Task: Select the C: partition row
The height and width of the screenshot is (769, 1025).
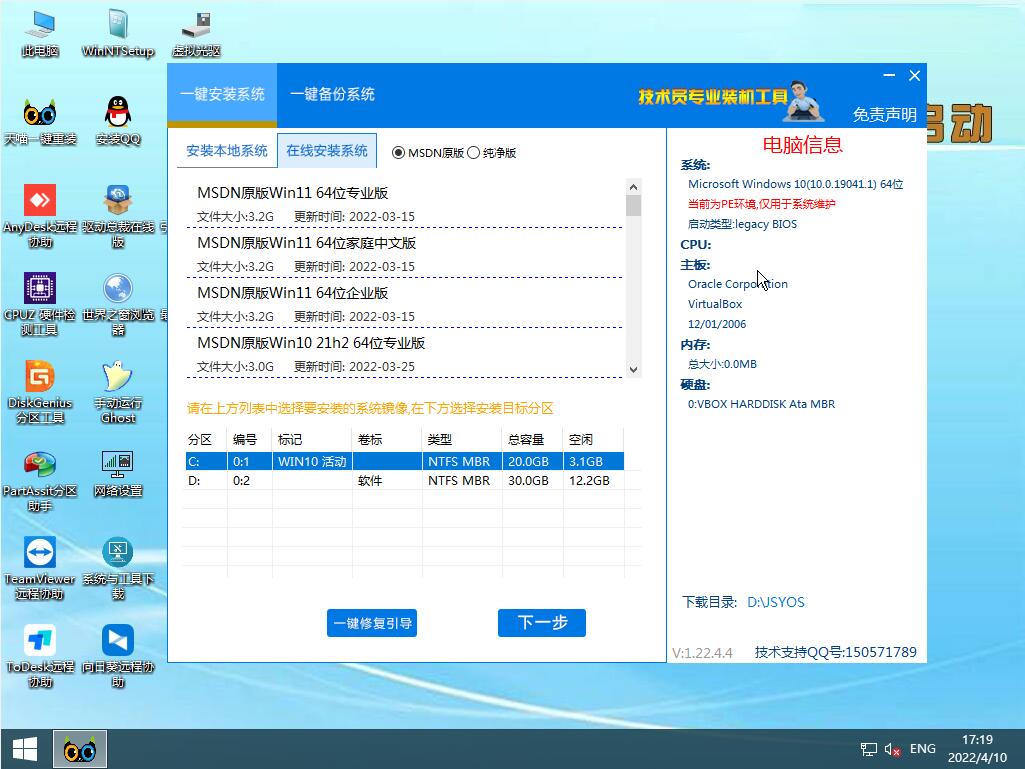Action: pos(404,461)
